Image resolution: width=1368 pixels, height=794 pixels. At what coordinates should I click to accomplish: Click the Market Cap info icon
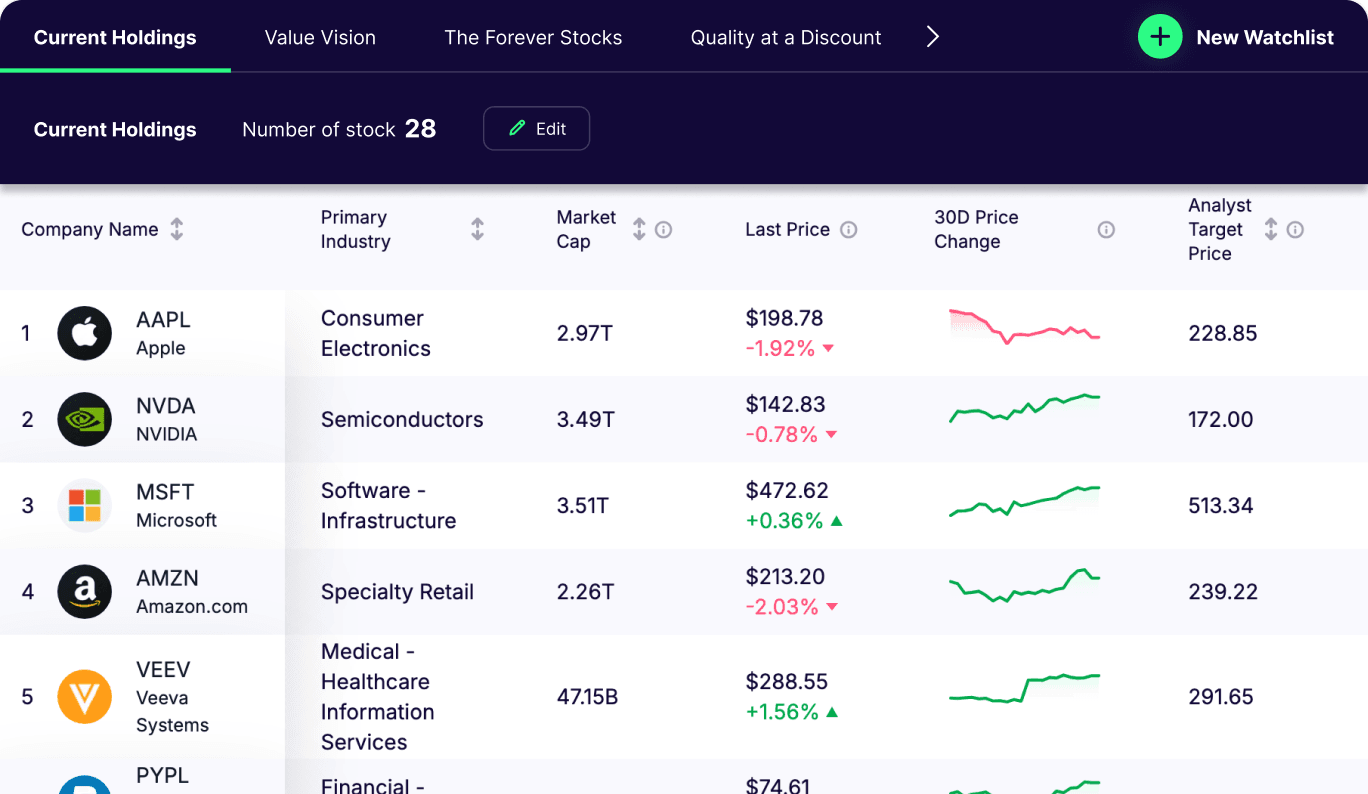(663, 230)
